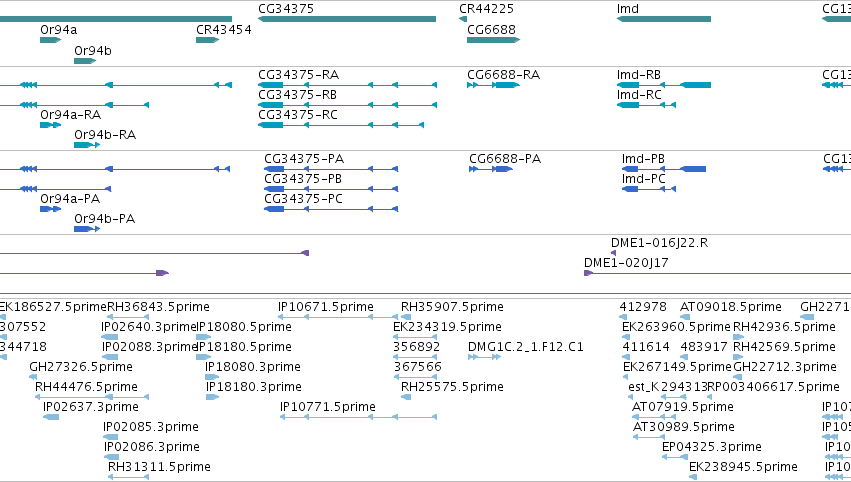851x482 pixels.
Task: Select EP04325.3prime EST
Action: click(x=675, y=457)
